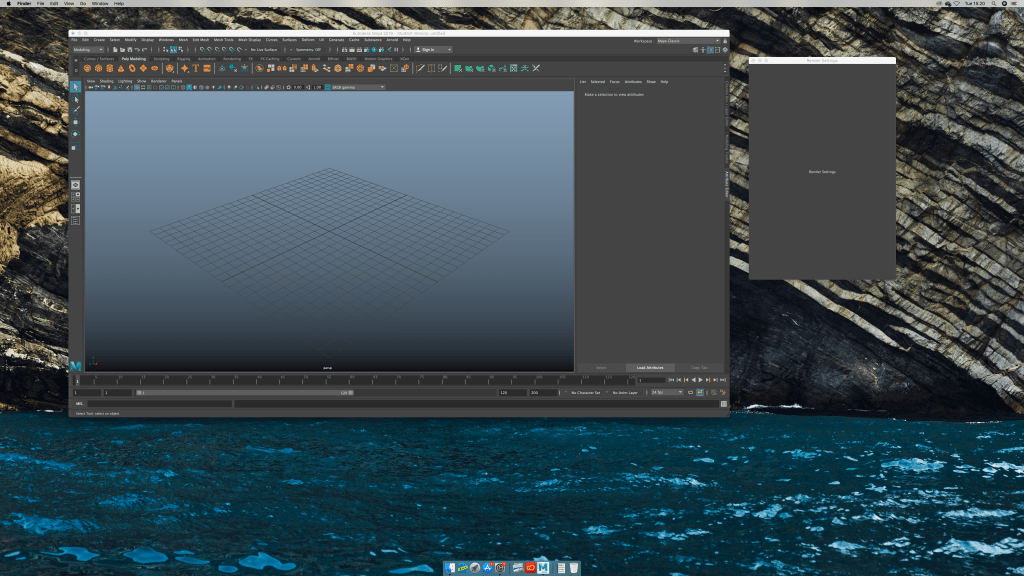
Task: Open Maya from the macOS Dock
Action: pyautogui.click(x=542, y=567)
